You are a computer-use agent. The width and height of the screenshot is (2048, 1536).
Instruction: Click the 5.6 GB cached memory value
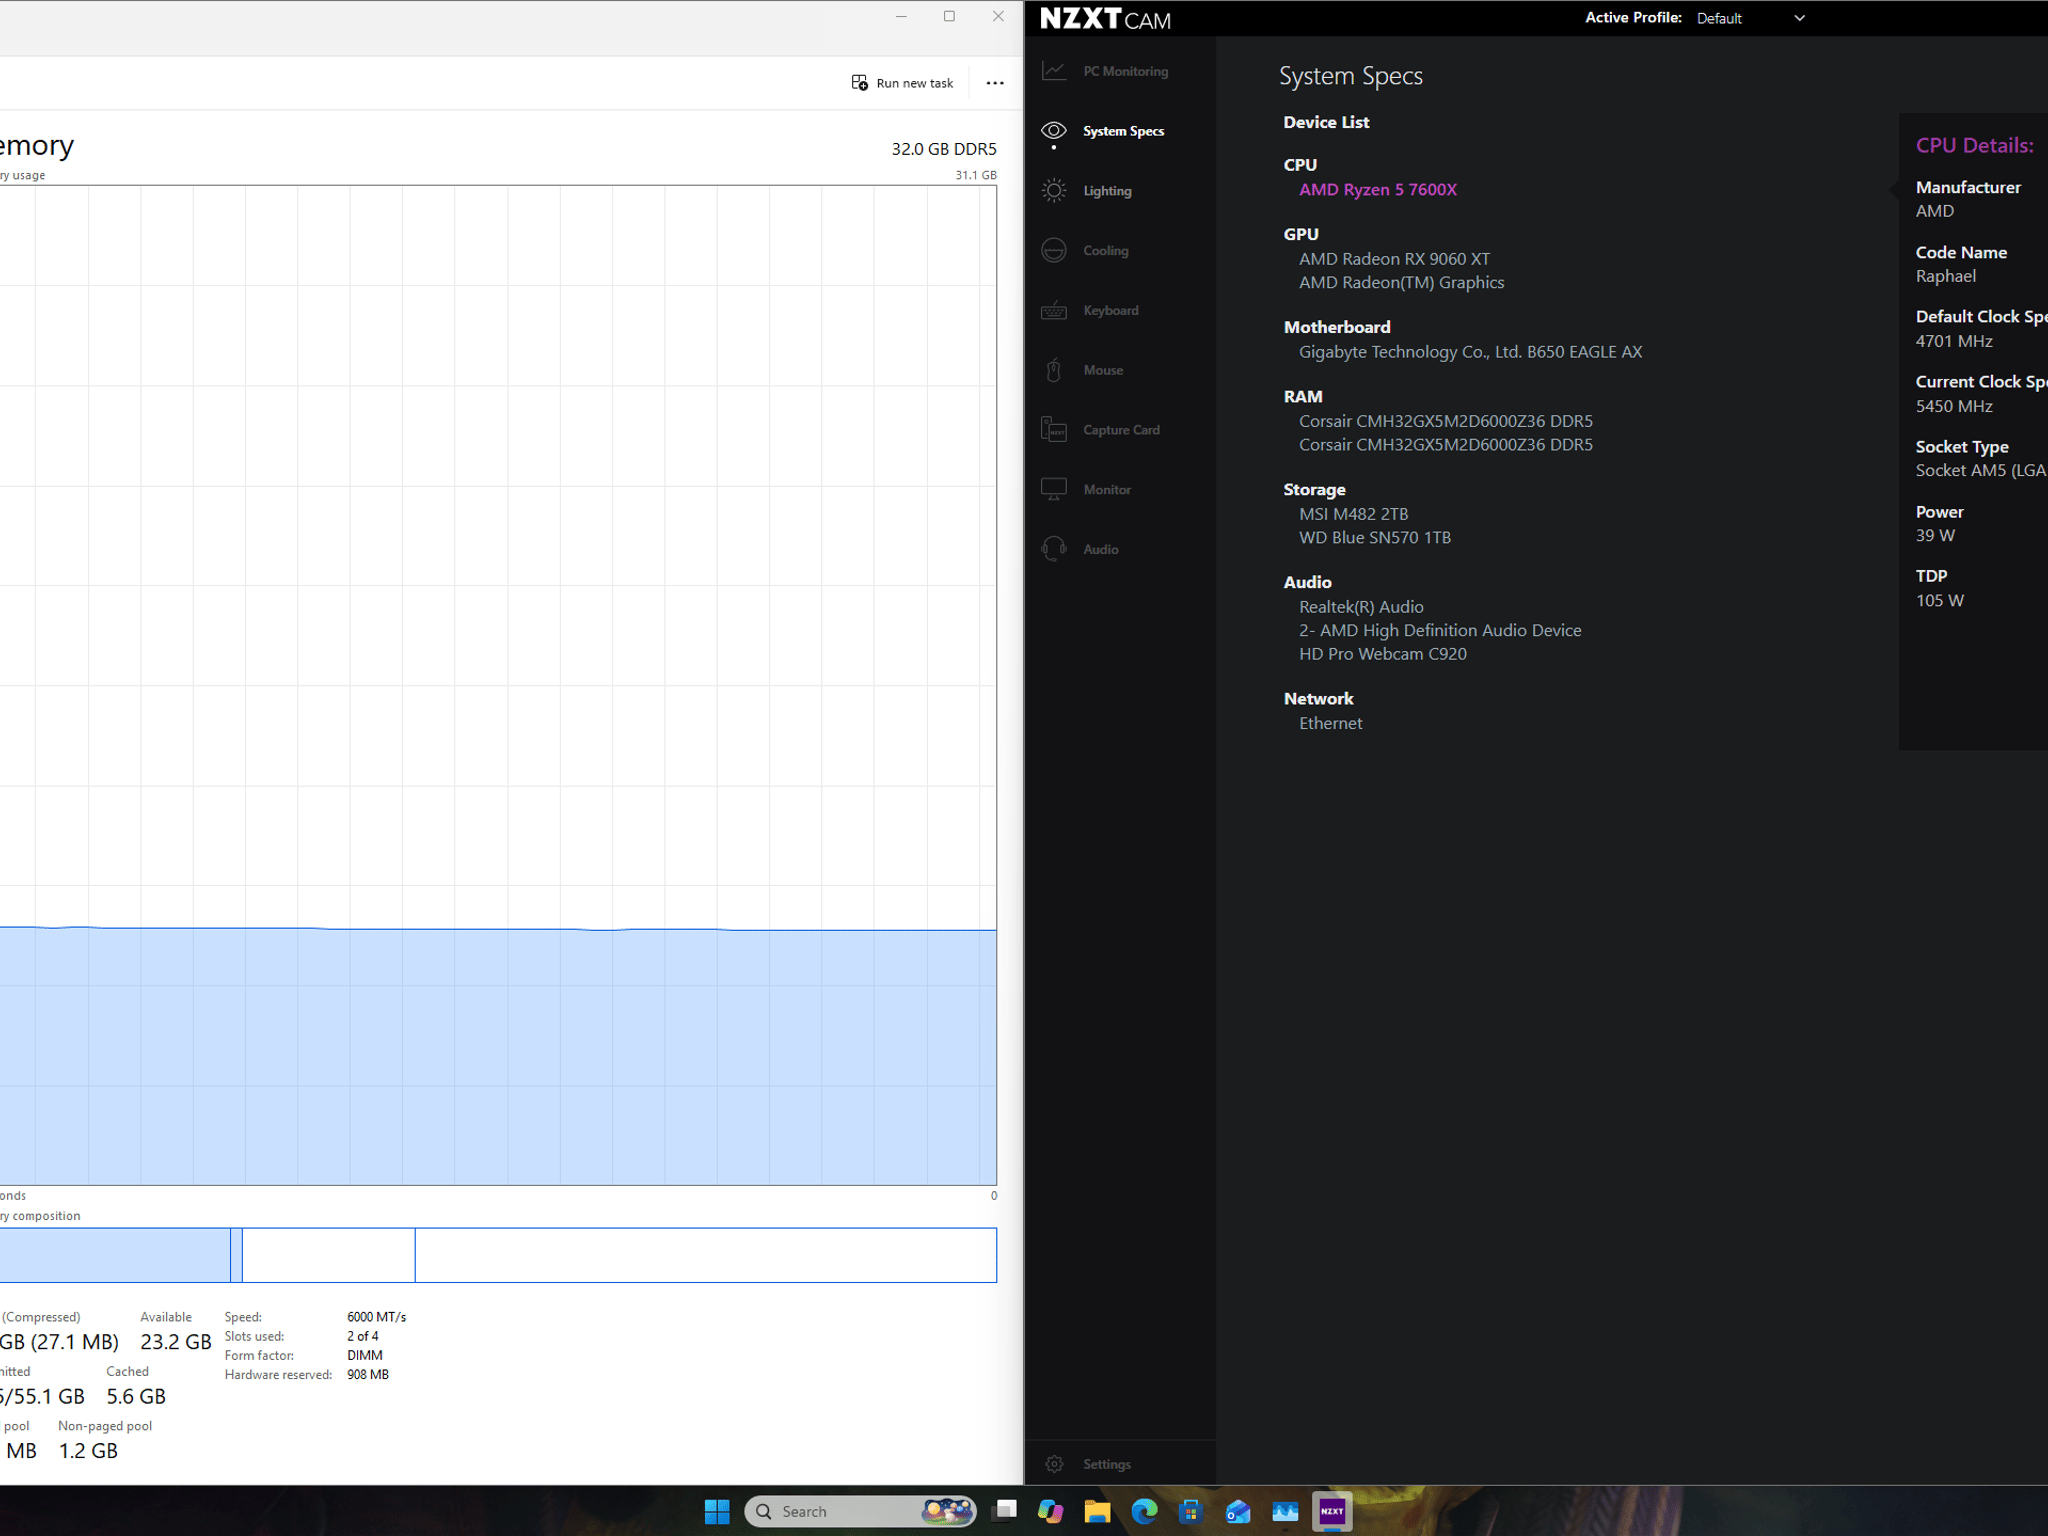pyautogui.click(x=136, y=1396)
